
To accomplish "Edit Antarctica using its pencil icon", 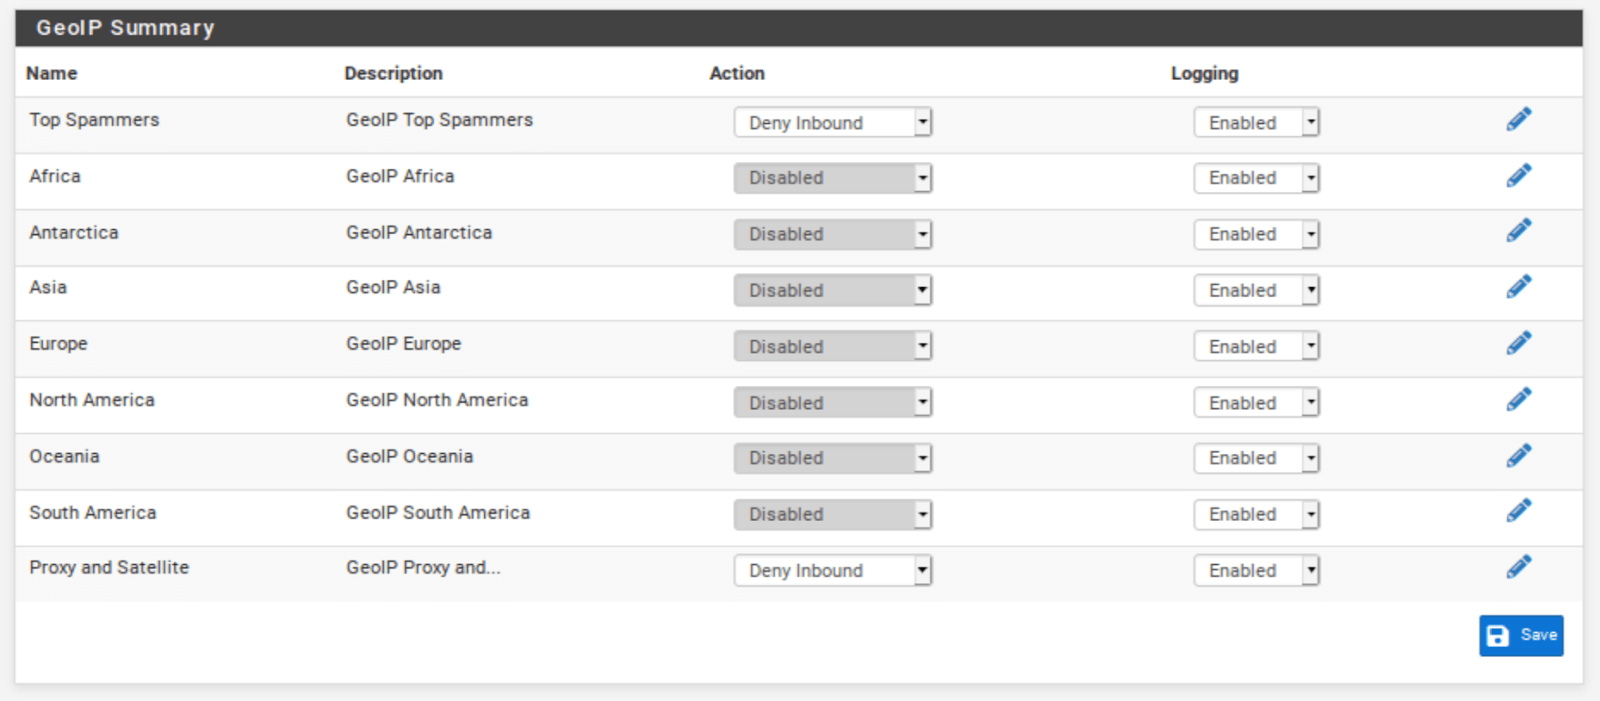I will [x=1519, y=231].
